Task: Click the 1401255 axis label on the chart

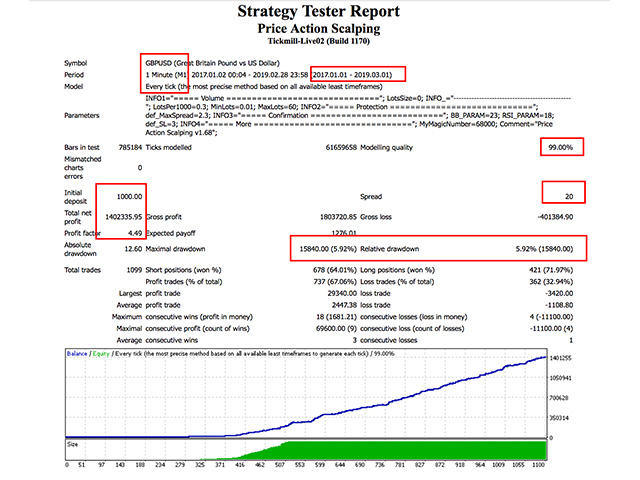Action: (x=560, y=358)
